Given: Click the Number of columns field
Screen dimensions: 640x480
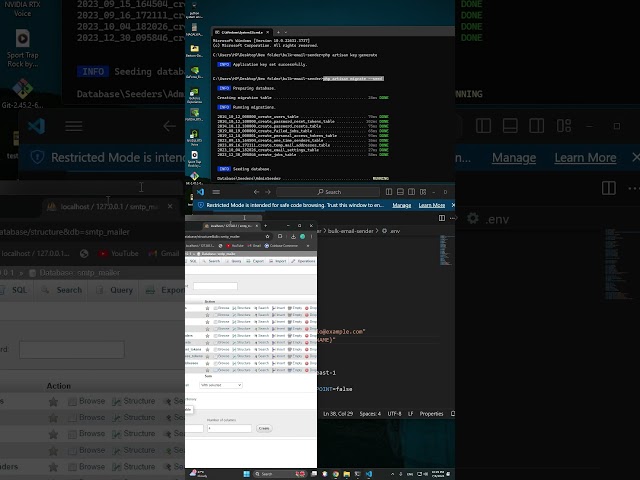Looking at the screenshot, I should coord(229,429).
